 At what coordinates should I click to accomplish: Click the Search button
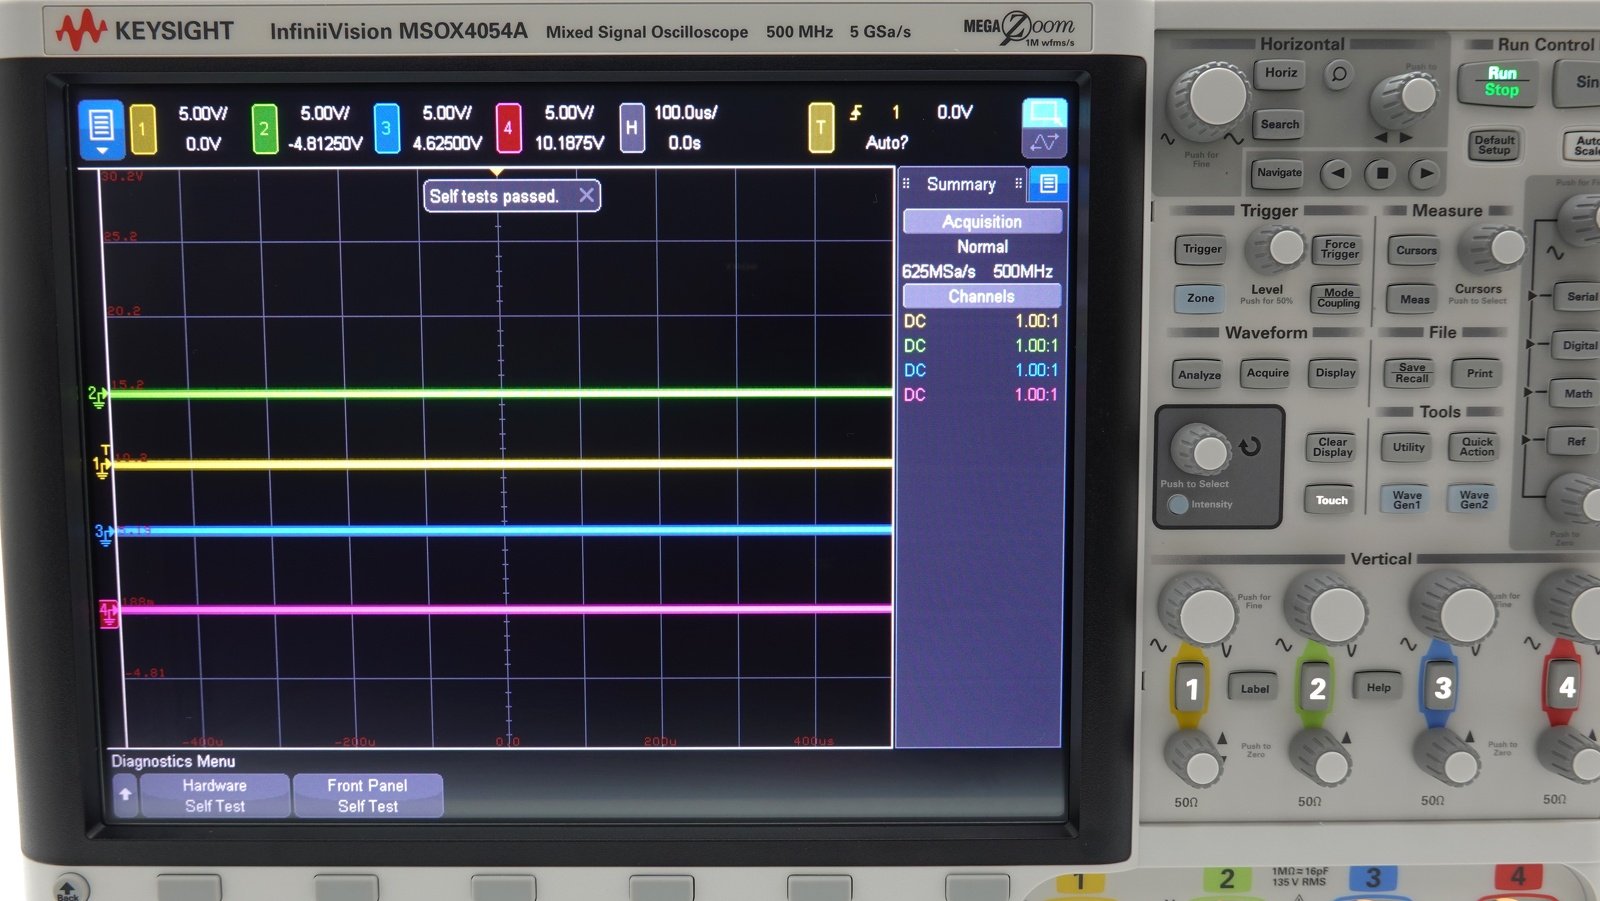click(x=1280, y=125)
